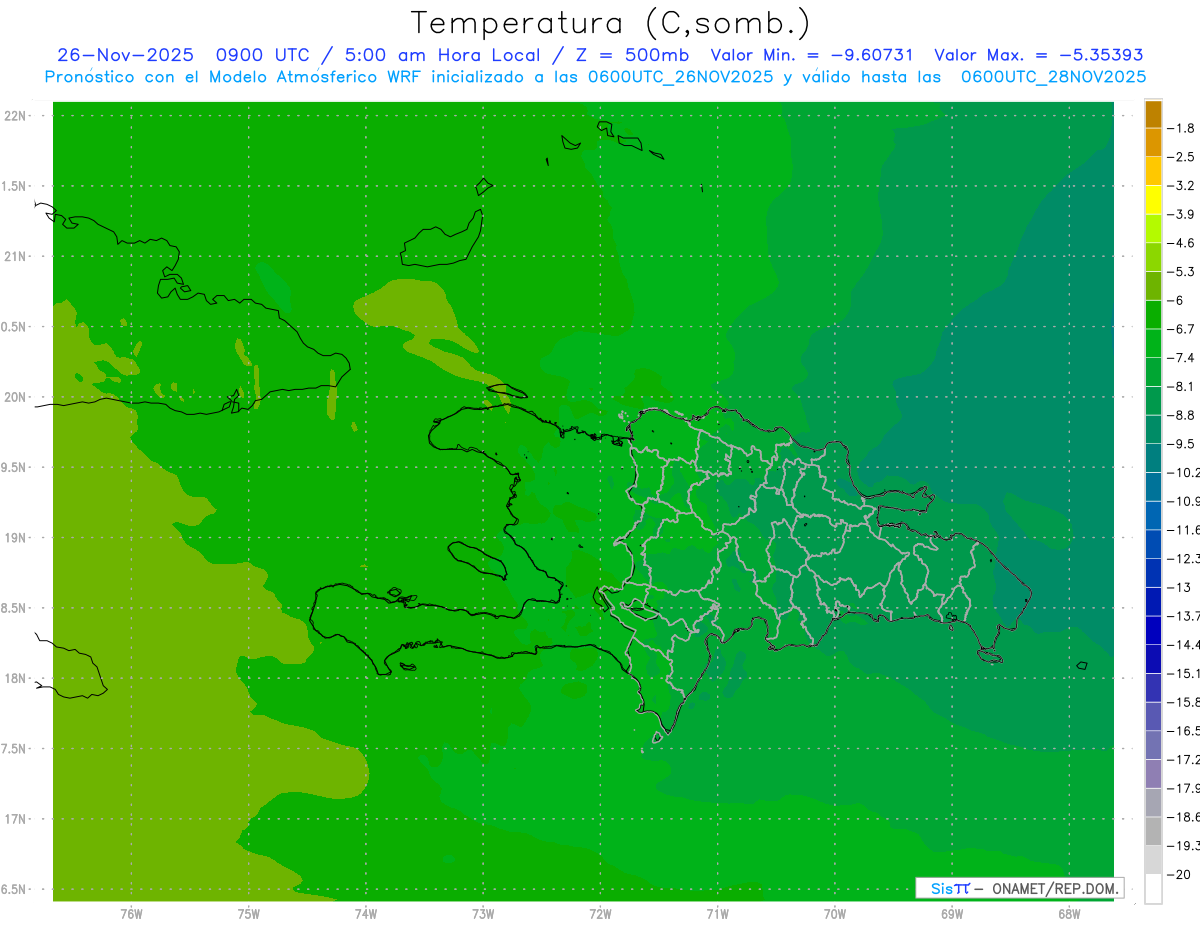This screenshot has width=1200, height=927.
Task: Select the '26-Nov-2025' date text
Action: coord(124,55)
